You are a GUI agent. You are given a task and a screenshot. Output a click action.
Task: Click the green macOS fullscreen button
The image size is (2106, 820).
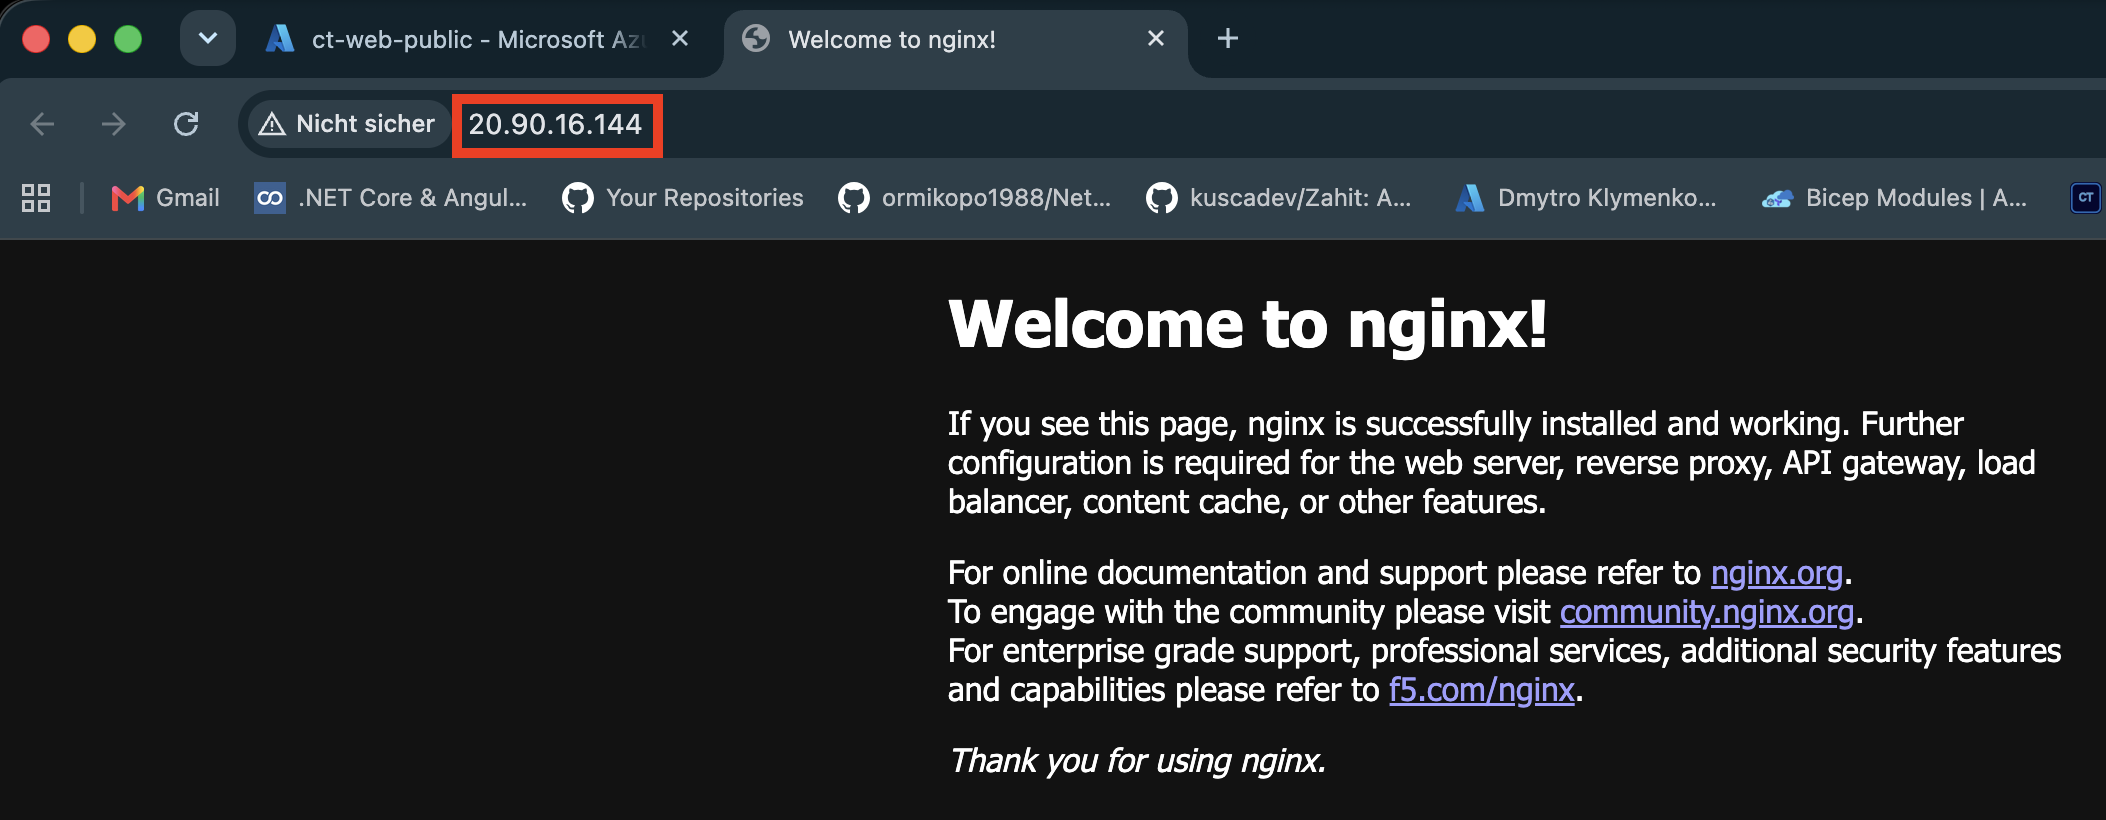tap(128, 39)
